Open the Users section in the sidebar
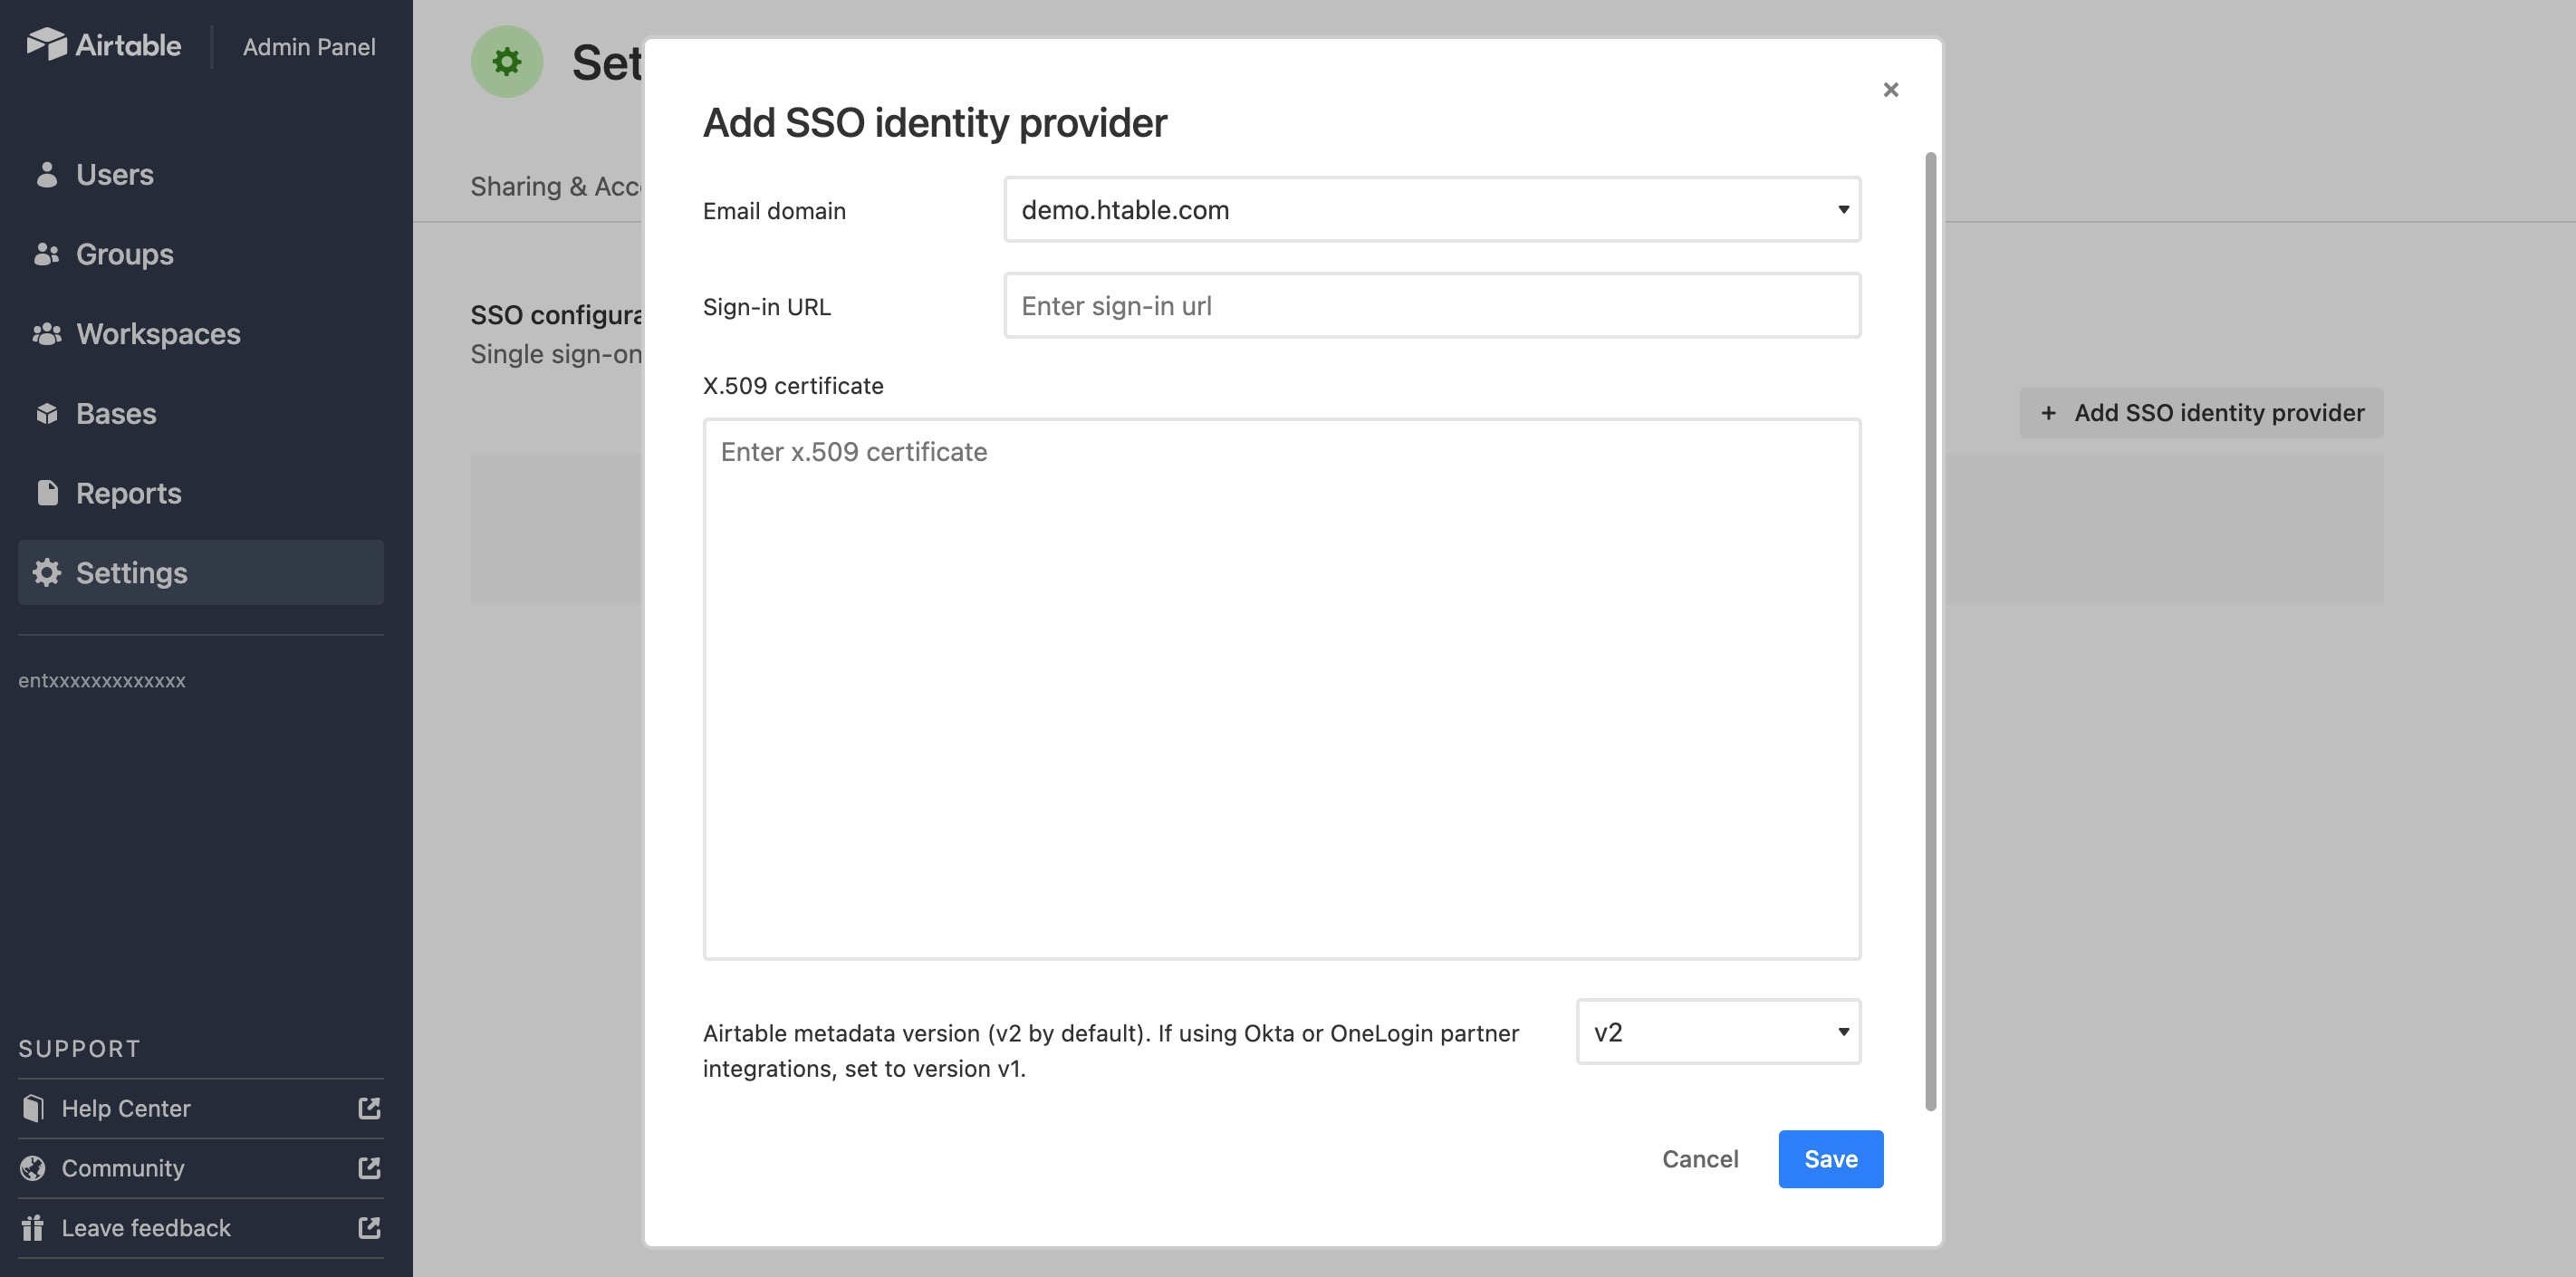 [200, 174]
